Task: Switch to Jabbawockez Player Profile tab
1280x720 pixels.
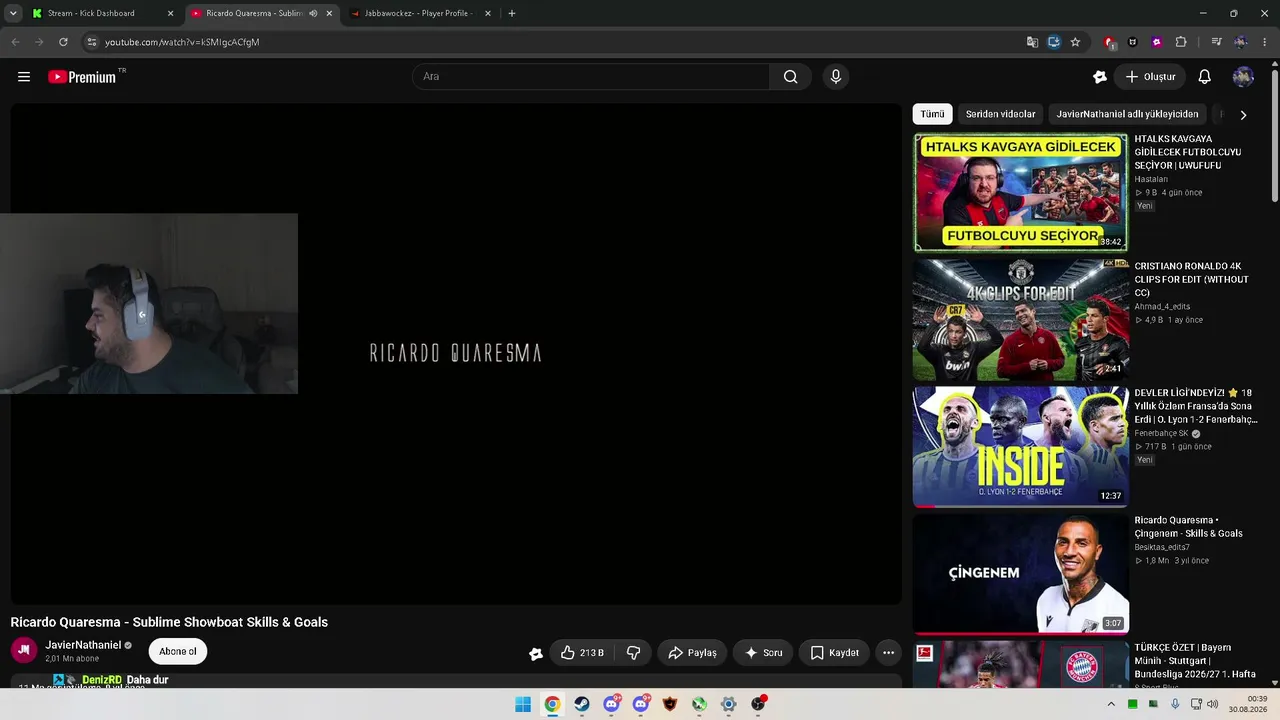Action: [x=418, y=14]
